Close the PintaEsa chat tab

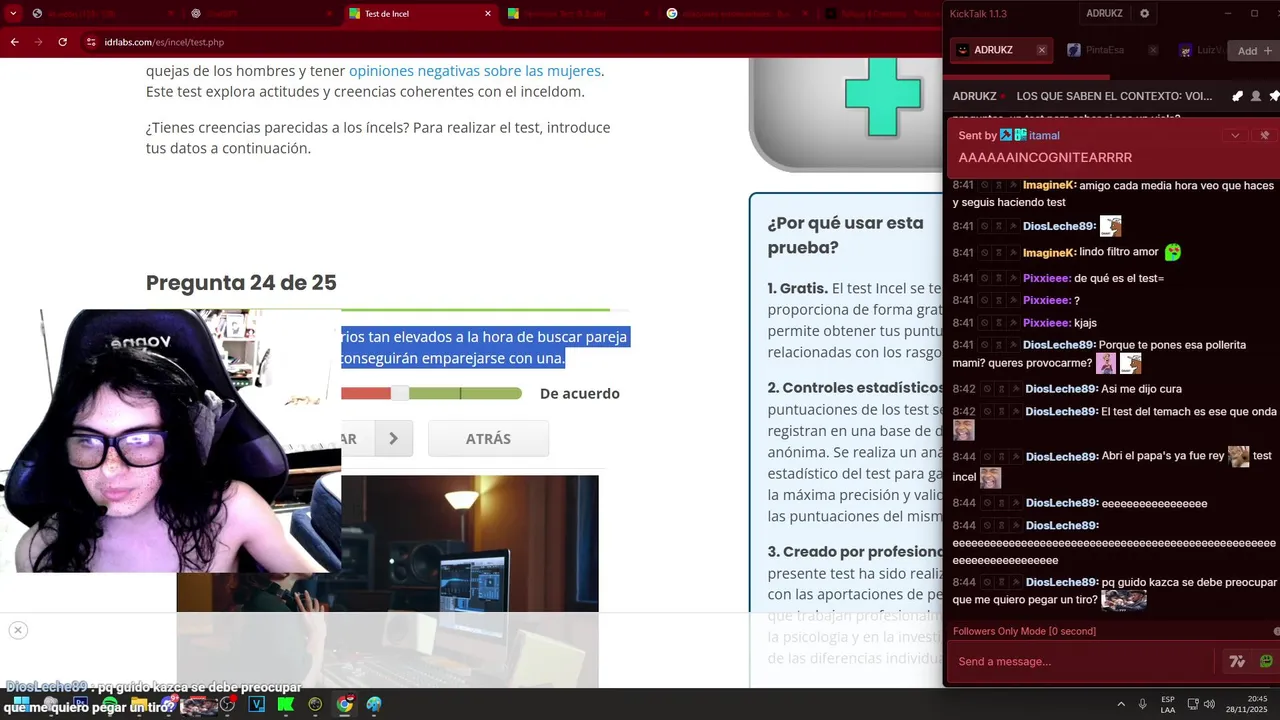click(1153, 50)
